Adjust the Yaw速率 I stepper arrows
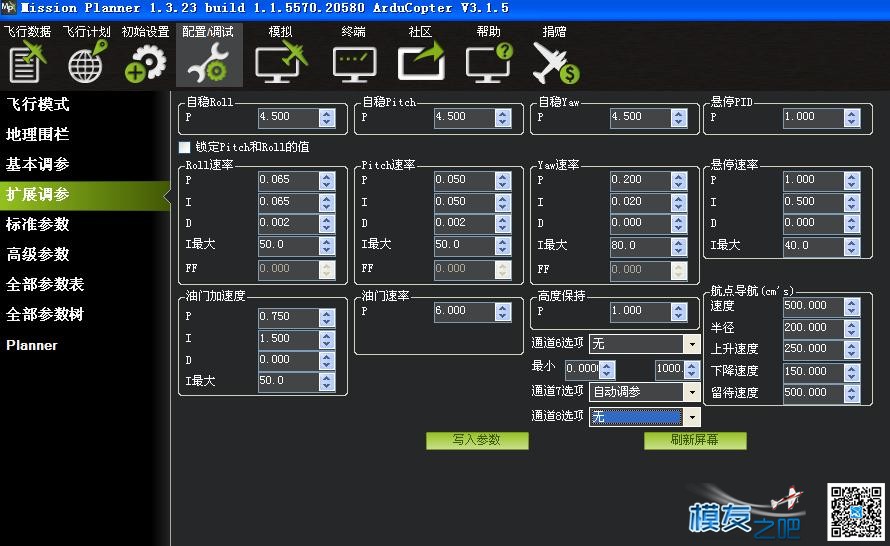Screen dimensions: 890x546 click(x=679, y=202)
